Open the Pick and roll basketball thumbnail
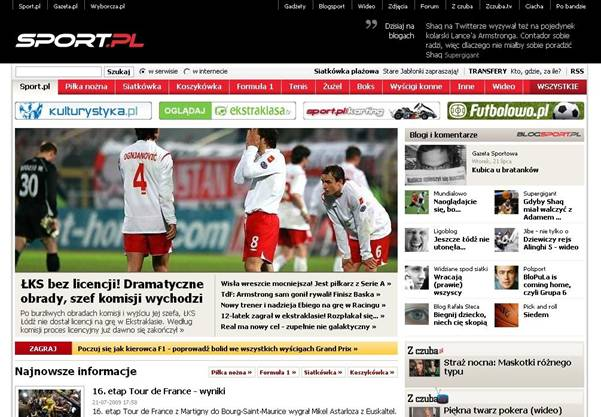Viewport: 601px width, 417px height. (506, 315)
